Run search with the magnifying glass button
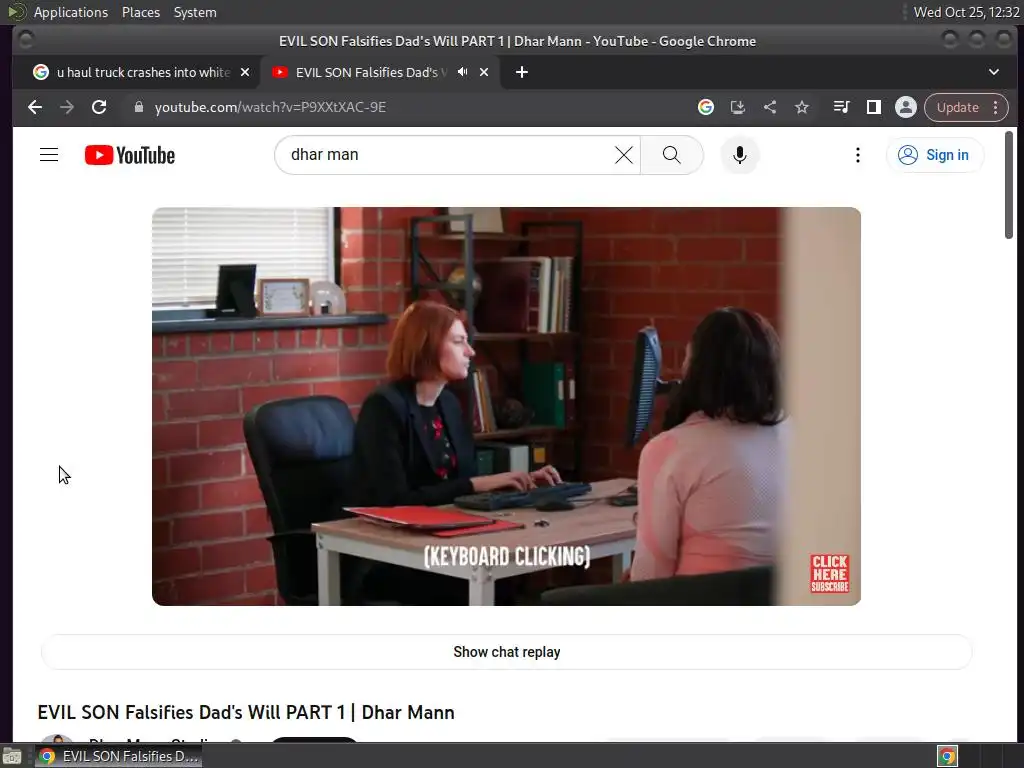Image resolution: width=1024 pixels, height=768 pixels. (671, 155)
